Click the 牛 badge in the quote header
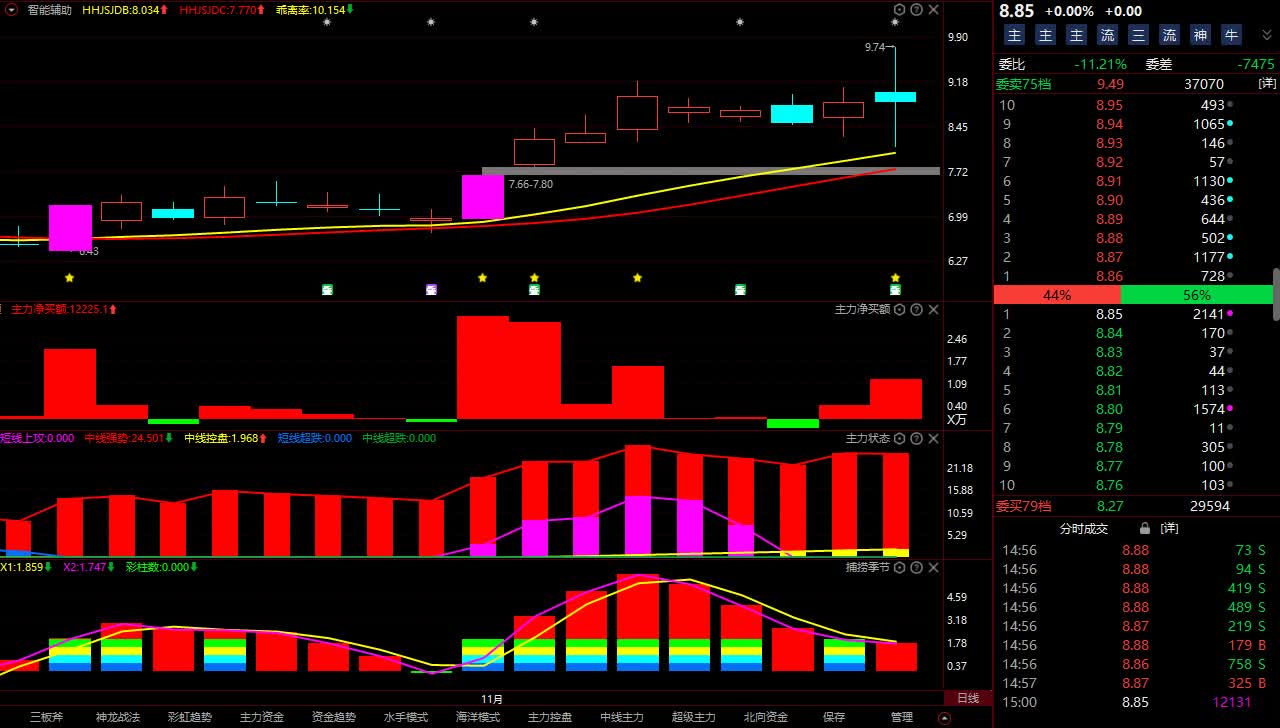Viewport: 1280px width, 728px height. [x=1231, y=35]
